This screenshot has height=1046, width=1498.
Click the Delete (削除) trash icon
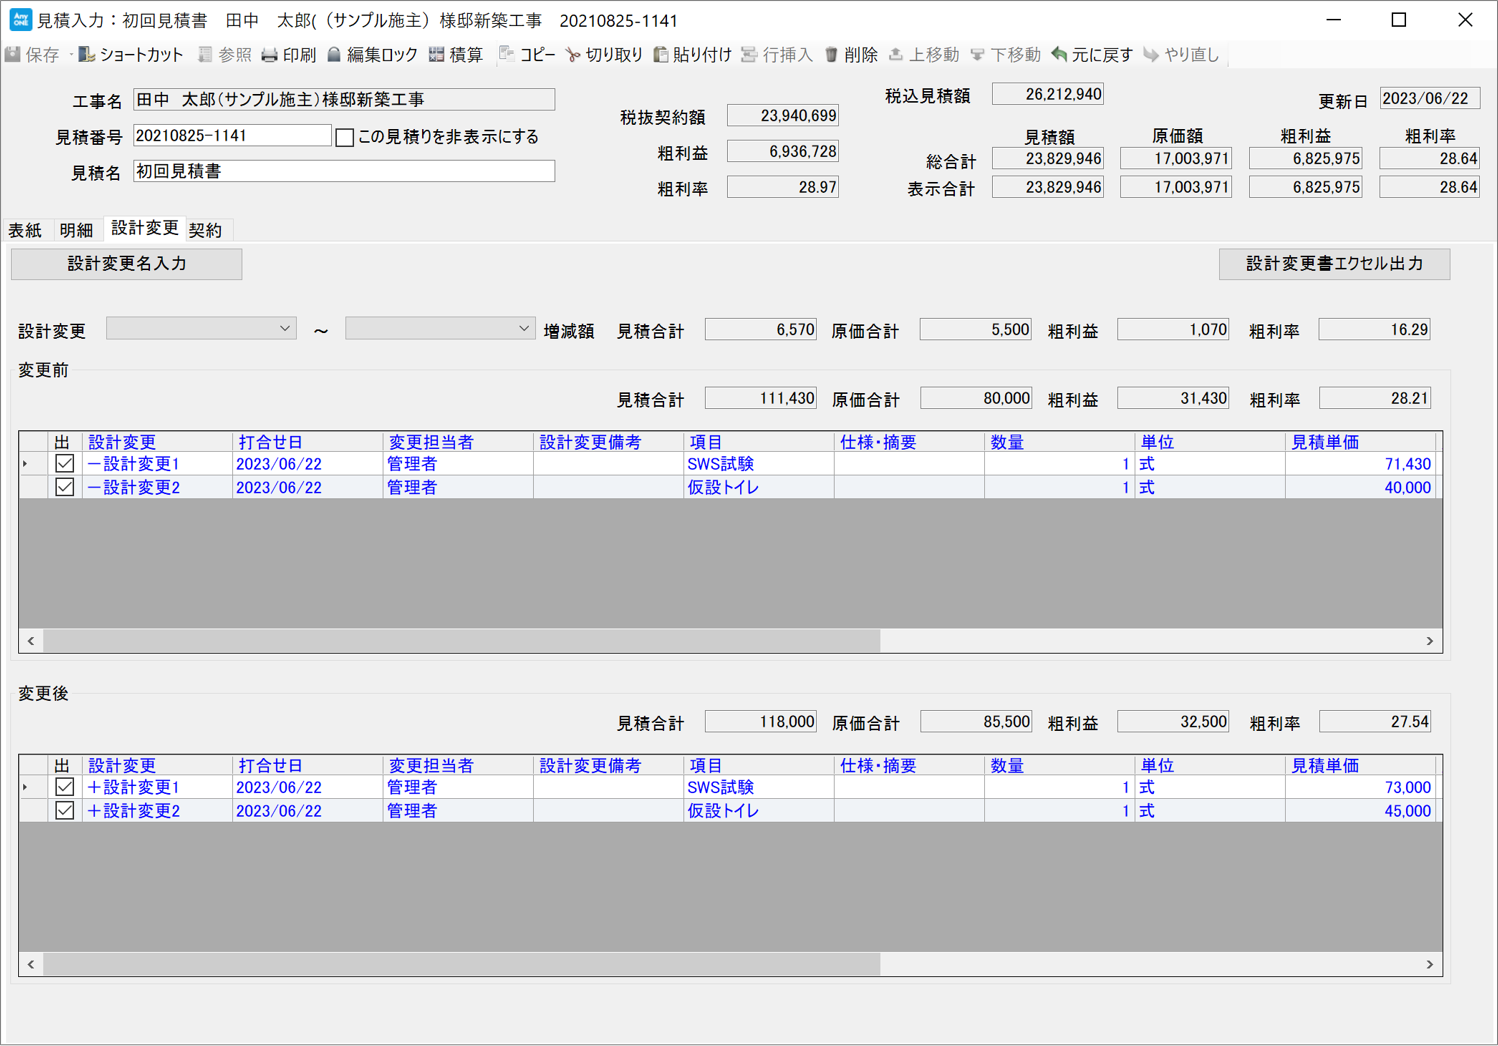click(x=831, y=55)
